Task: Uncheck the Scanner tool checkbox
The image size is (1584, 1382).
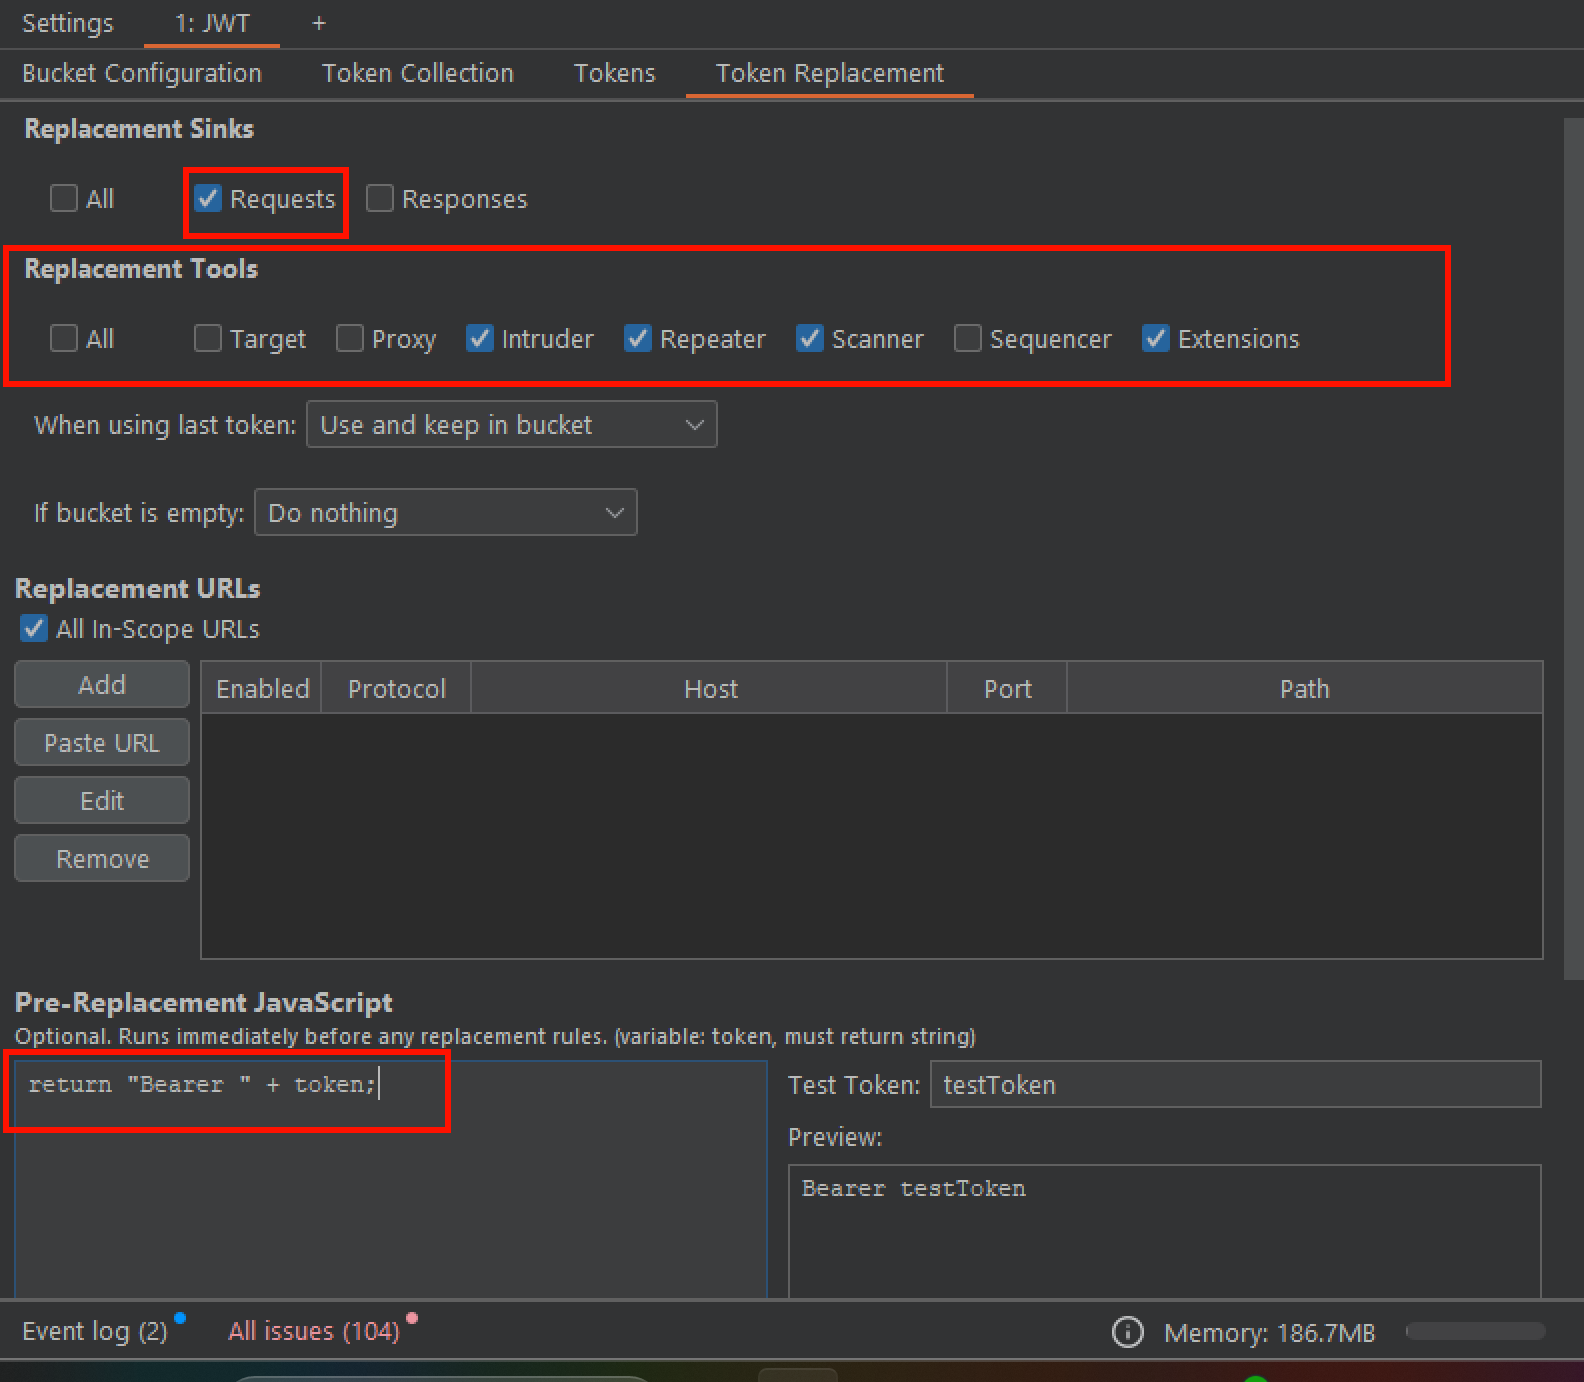Action: [810, 338]
